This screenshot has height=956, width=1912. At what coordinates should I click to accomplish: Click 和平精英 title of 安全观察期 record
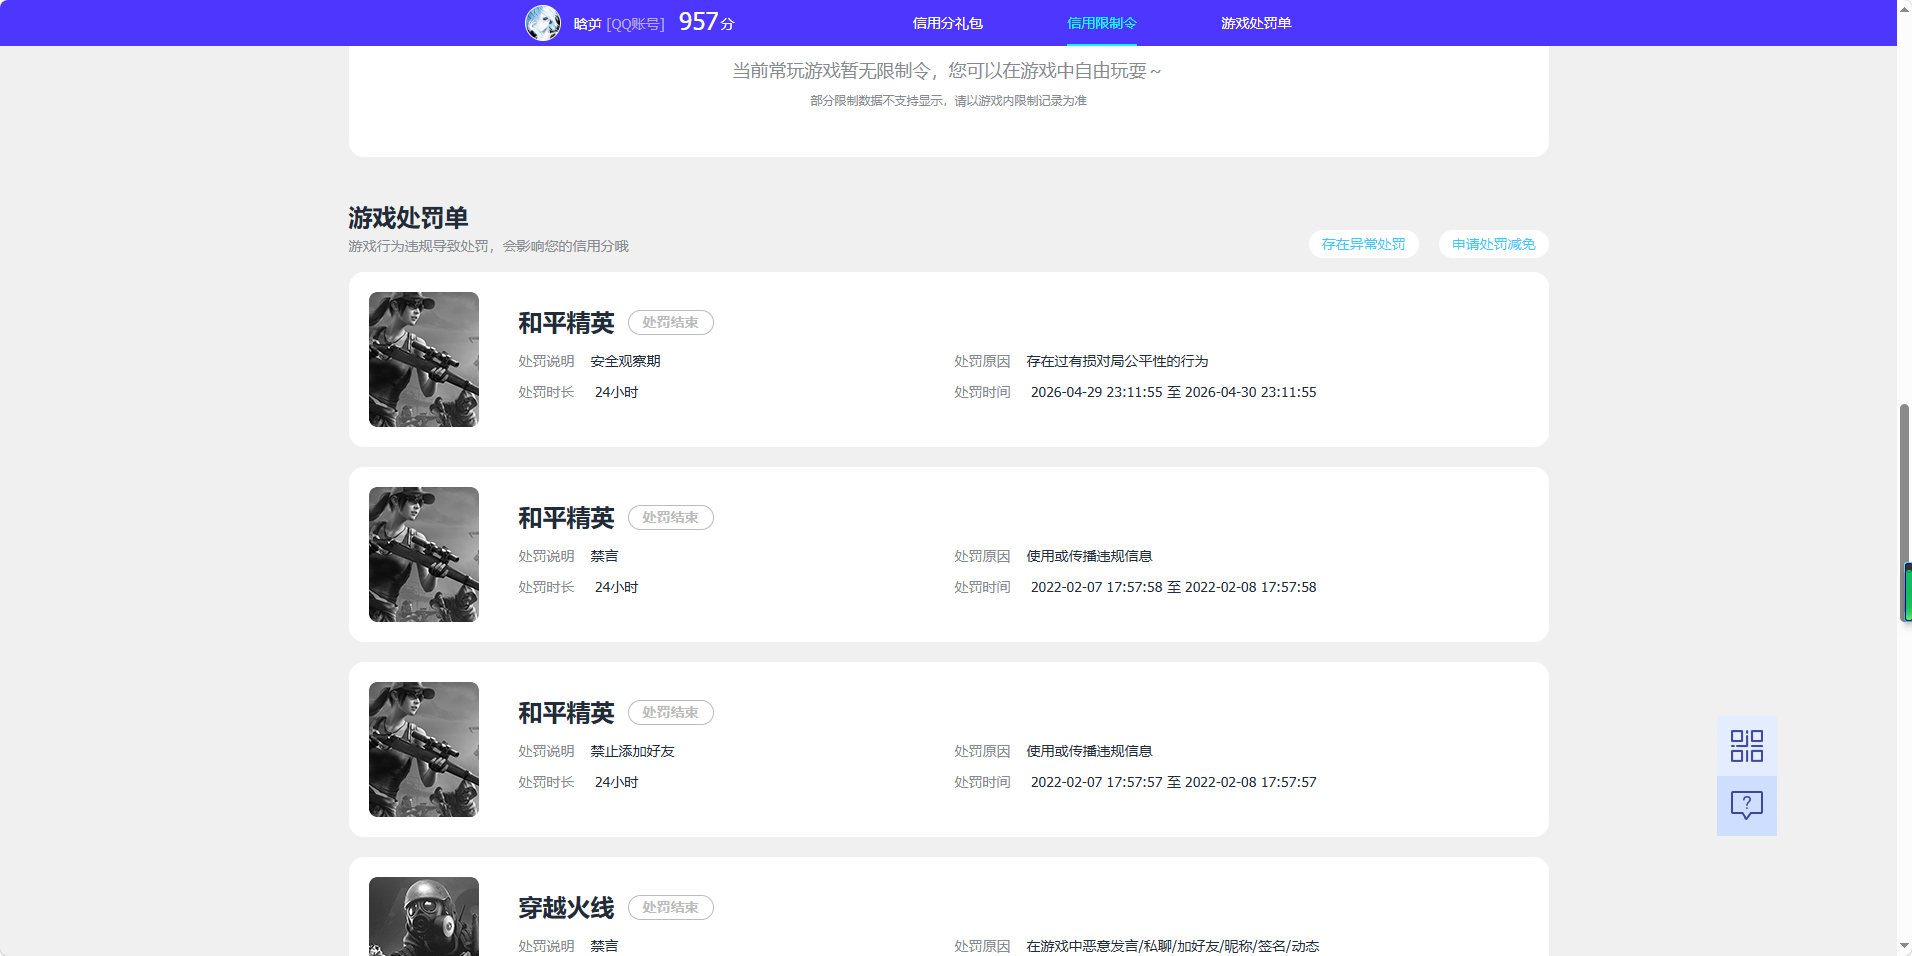pyautogui.click(x=566, y=323)
